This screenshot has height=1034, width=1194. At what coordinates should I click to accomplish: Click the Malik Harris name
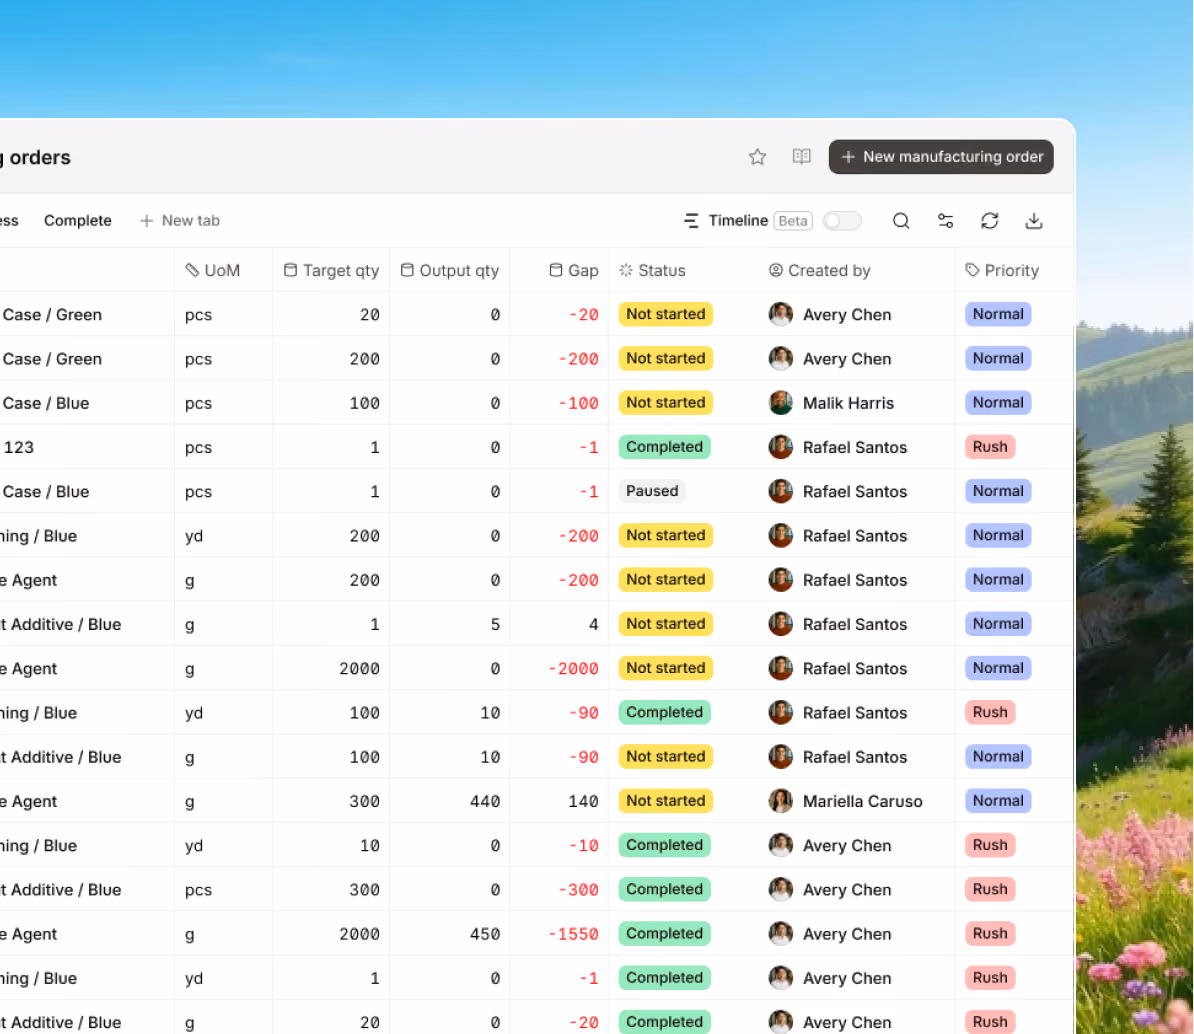pyautogui.click(x=848, y=403)
